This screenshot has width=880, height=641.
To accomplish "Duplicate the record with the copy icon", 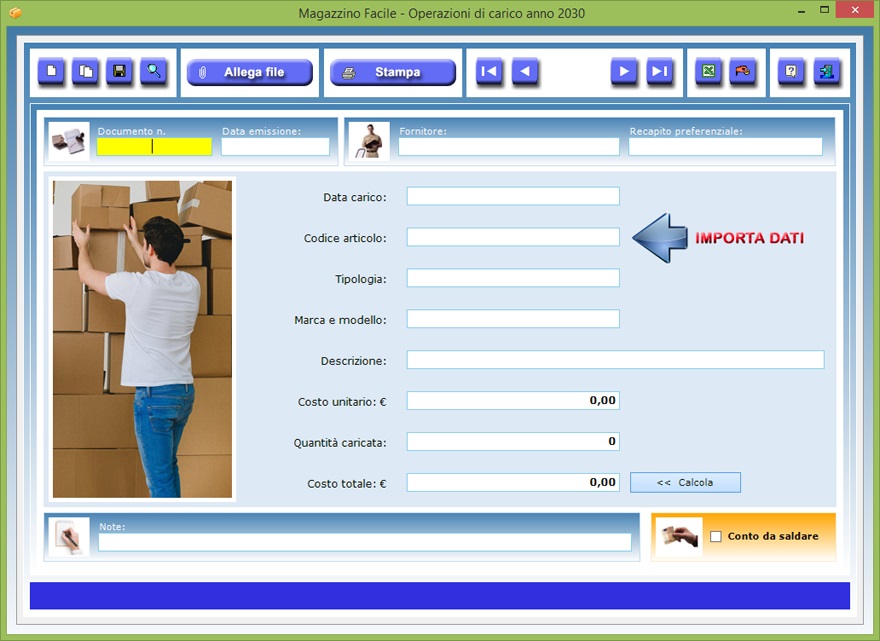I will coord(86,71).
